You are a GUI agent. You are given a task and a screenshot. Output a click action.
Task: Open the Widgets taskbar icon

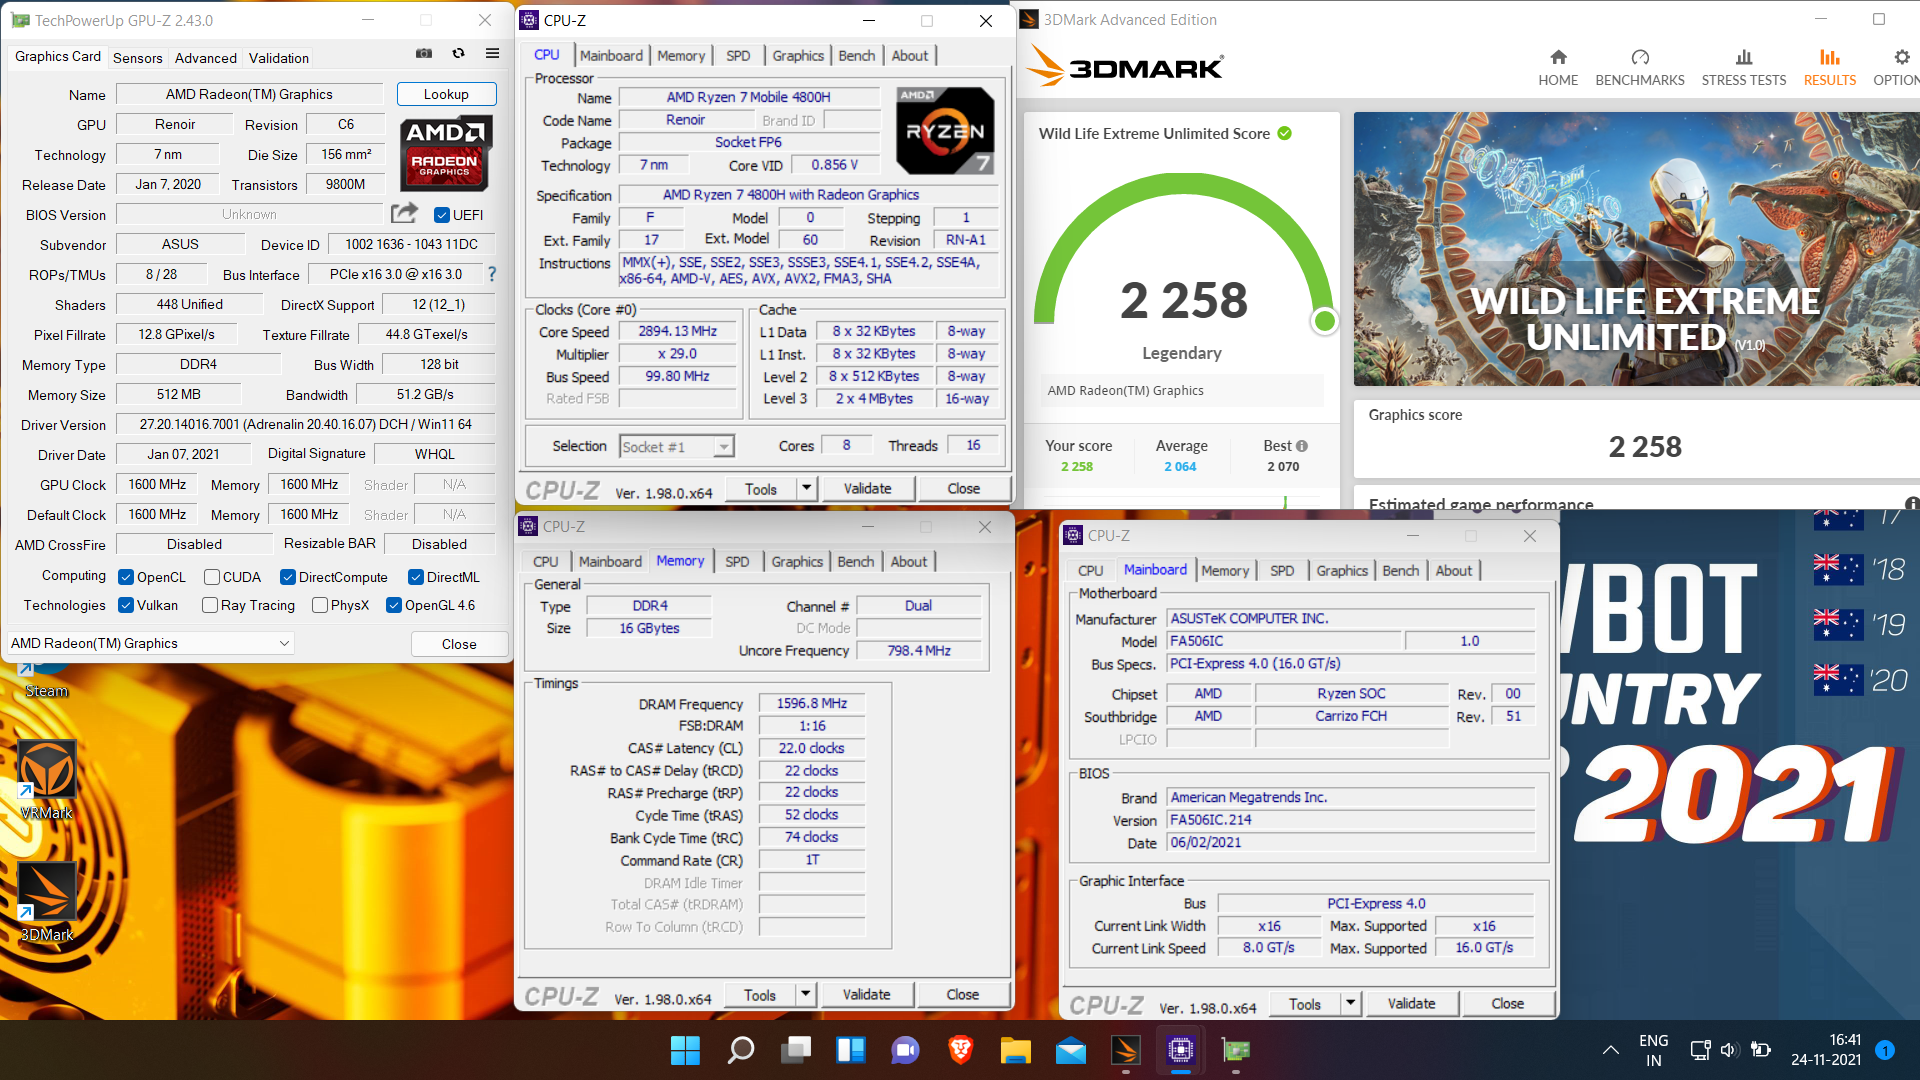[851, 1050]
